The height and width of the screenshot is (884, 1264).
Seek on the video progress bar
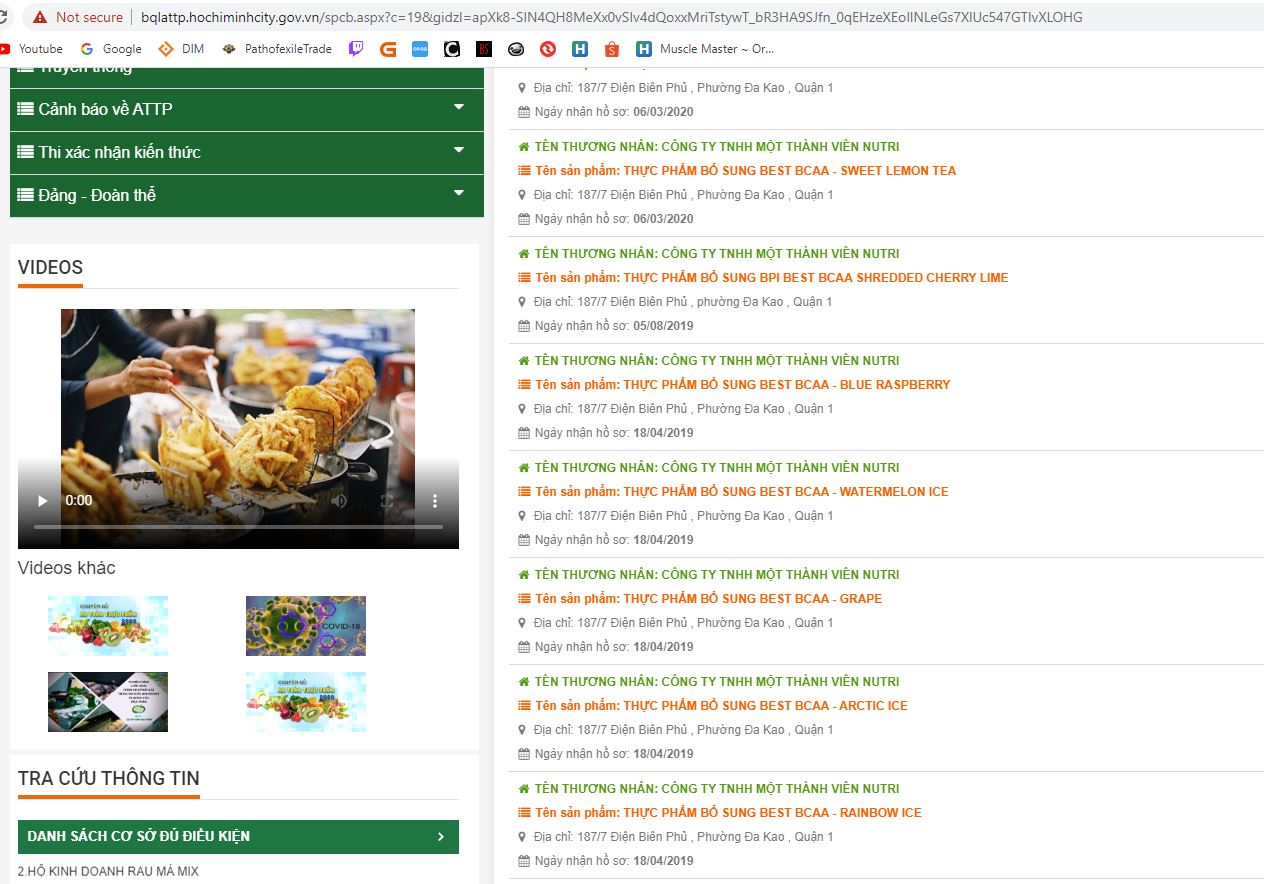click(x=238, y=527)
